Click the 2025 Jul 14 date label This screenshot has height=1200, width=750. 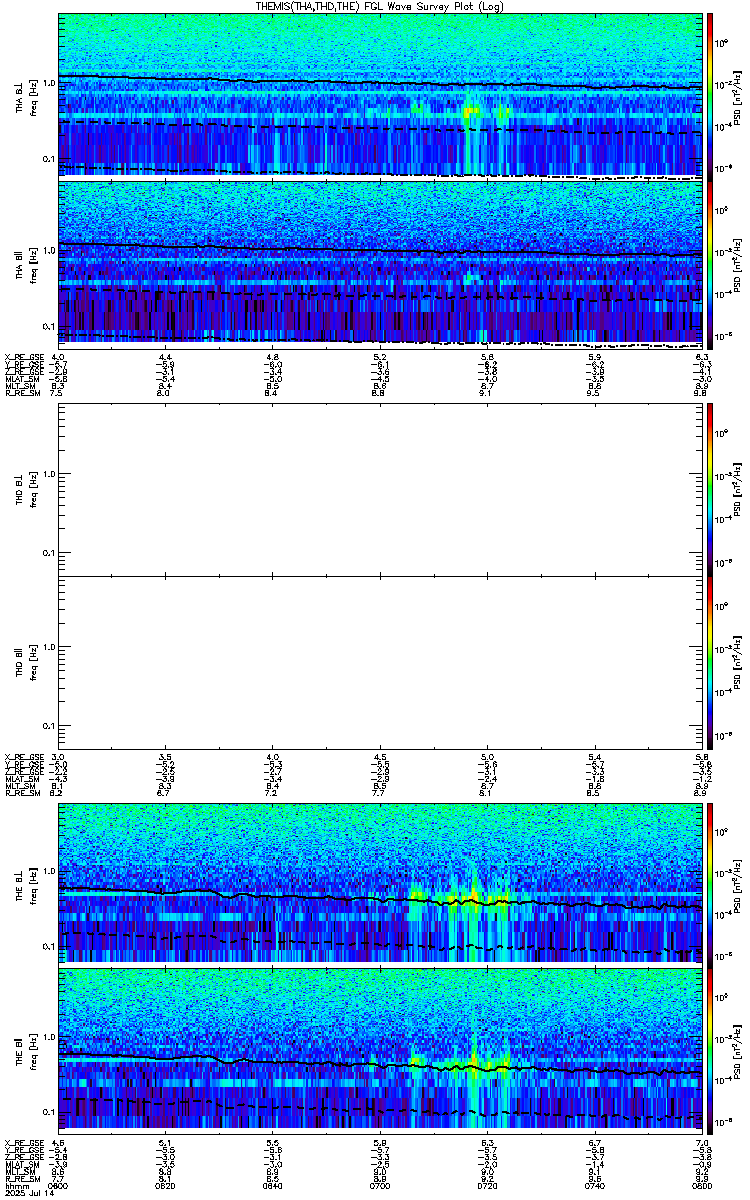[28, 1194]
